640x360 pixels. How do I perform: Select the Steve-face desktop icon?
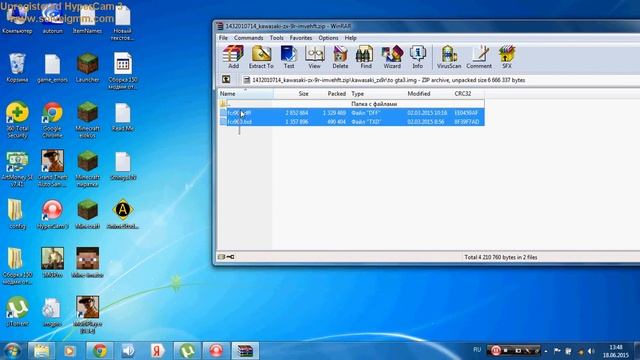pyautogui.click(x=87, y=263)
